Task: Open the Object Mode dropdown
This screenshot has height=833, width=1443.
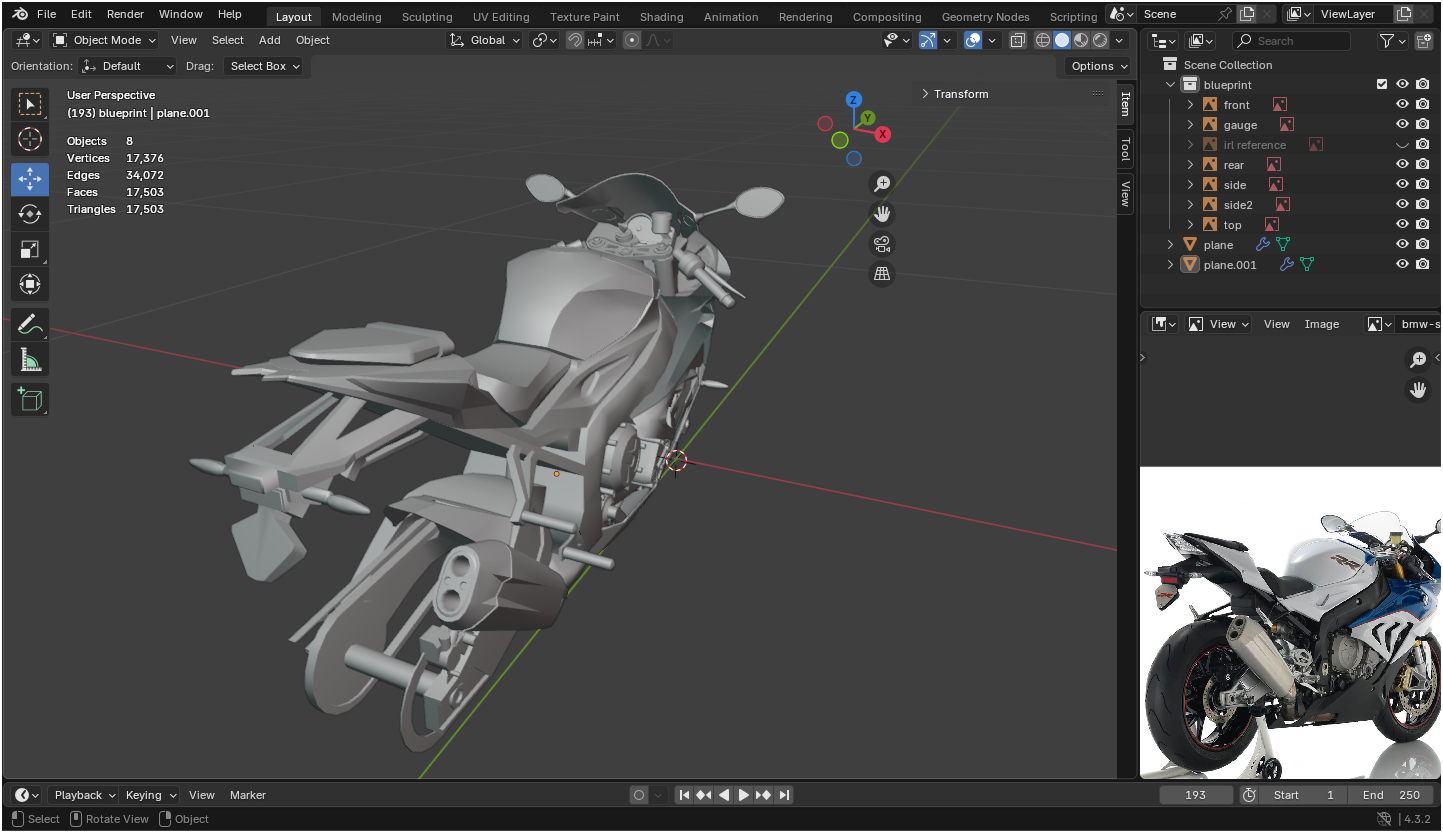Action: click(x=104, y=40)
